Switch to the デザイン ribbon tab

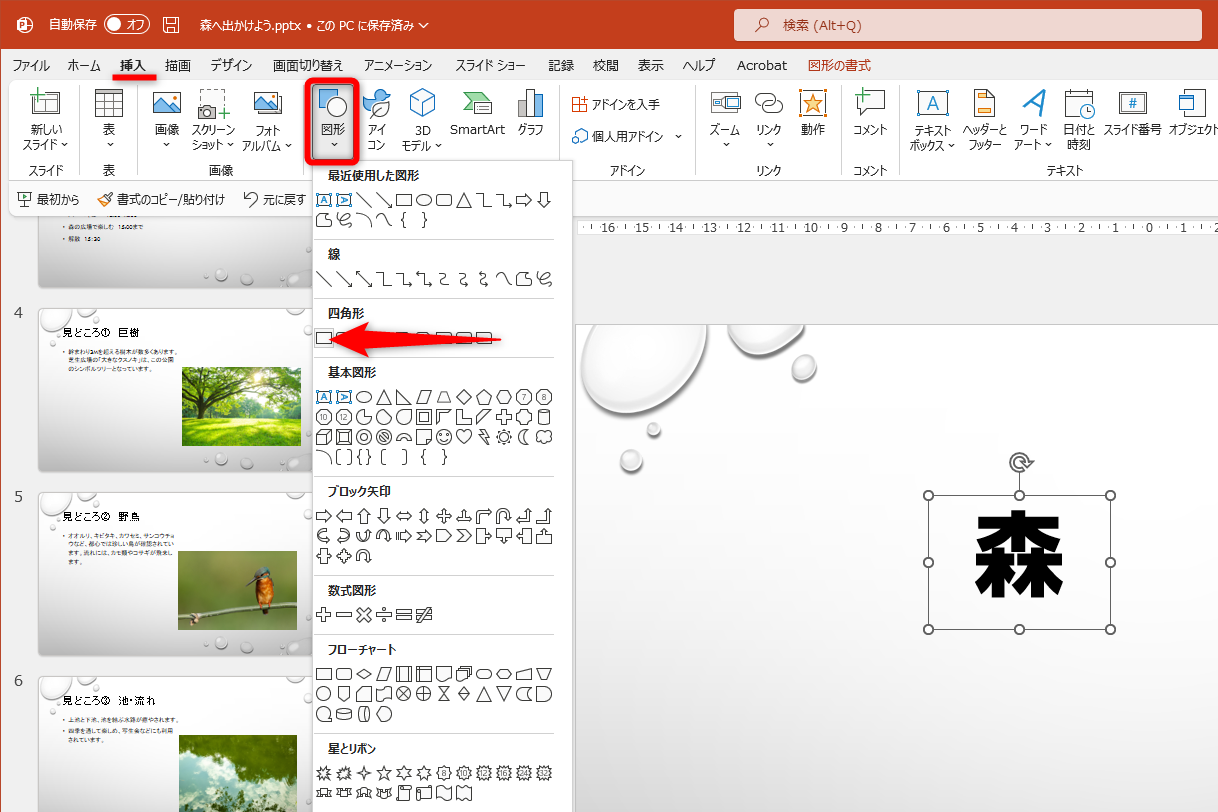pos(230,65)
